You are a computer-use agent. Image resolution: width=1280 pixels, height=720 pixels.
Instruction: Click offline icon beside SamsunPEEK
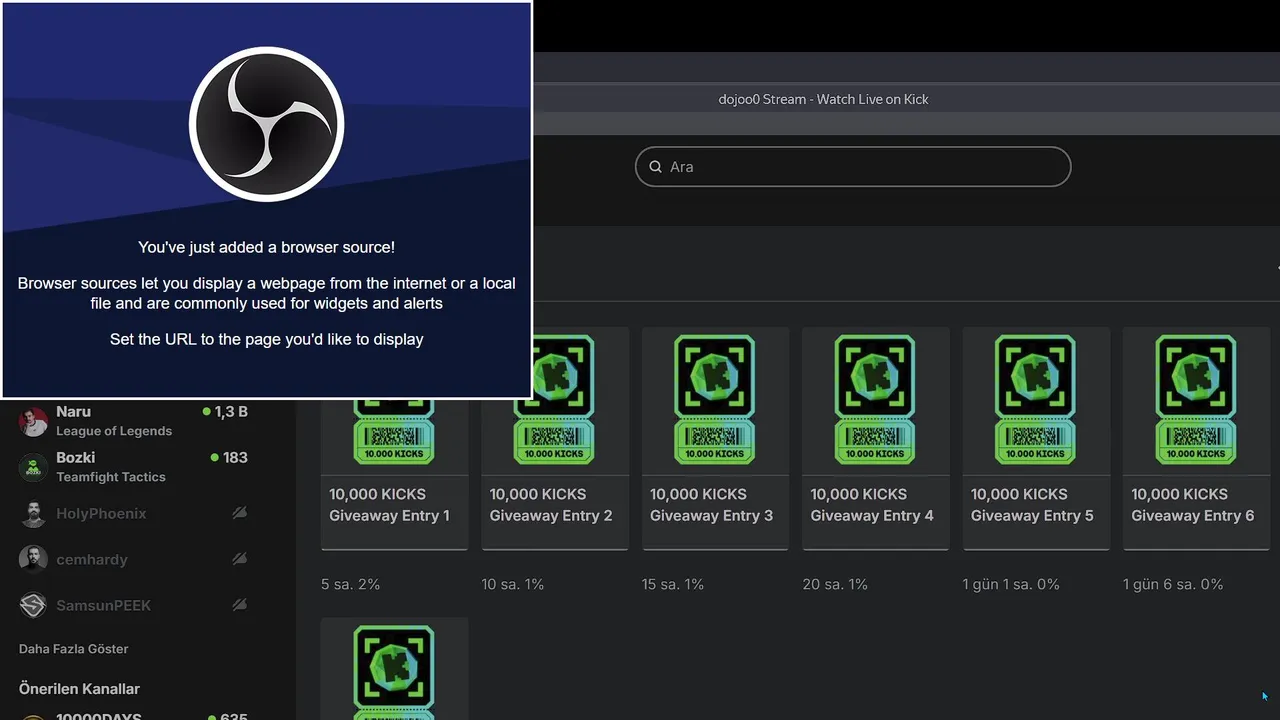click(x=239, y=605)
